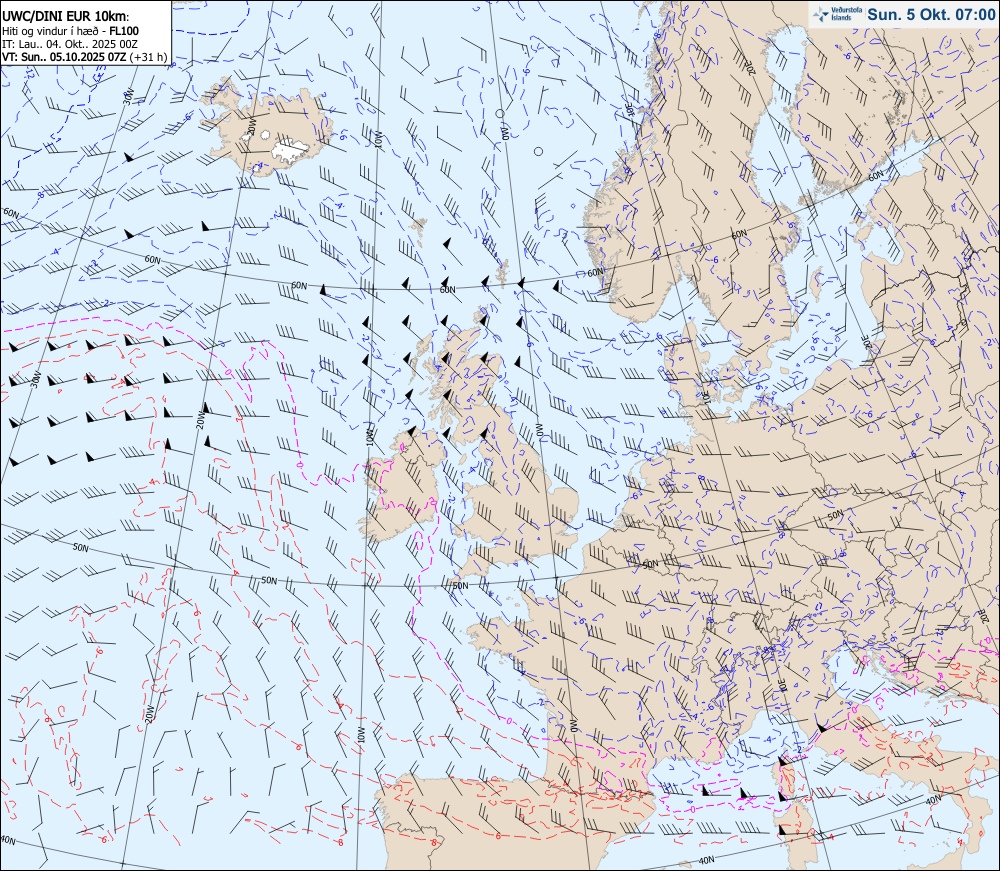Select the "(+31 h)" forecast offset text
The height and width of the screenshot is (871, 1000).
(148, 57)
